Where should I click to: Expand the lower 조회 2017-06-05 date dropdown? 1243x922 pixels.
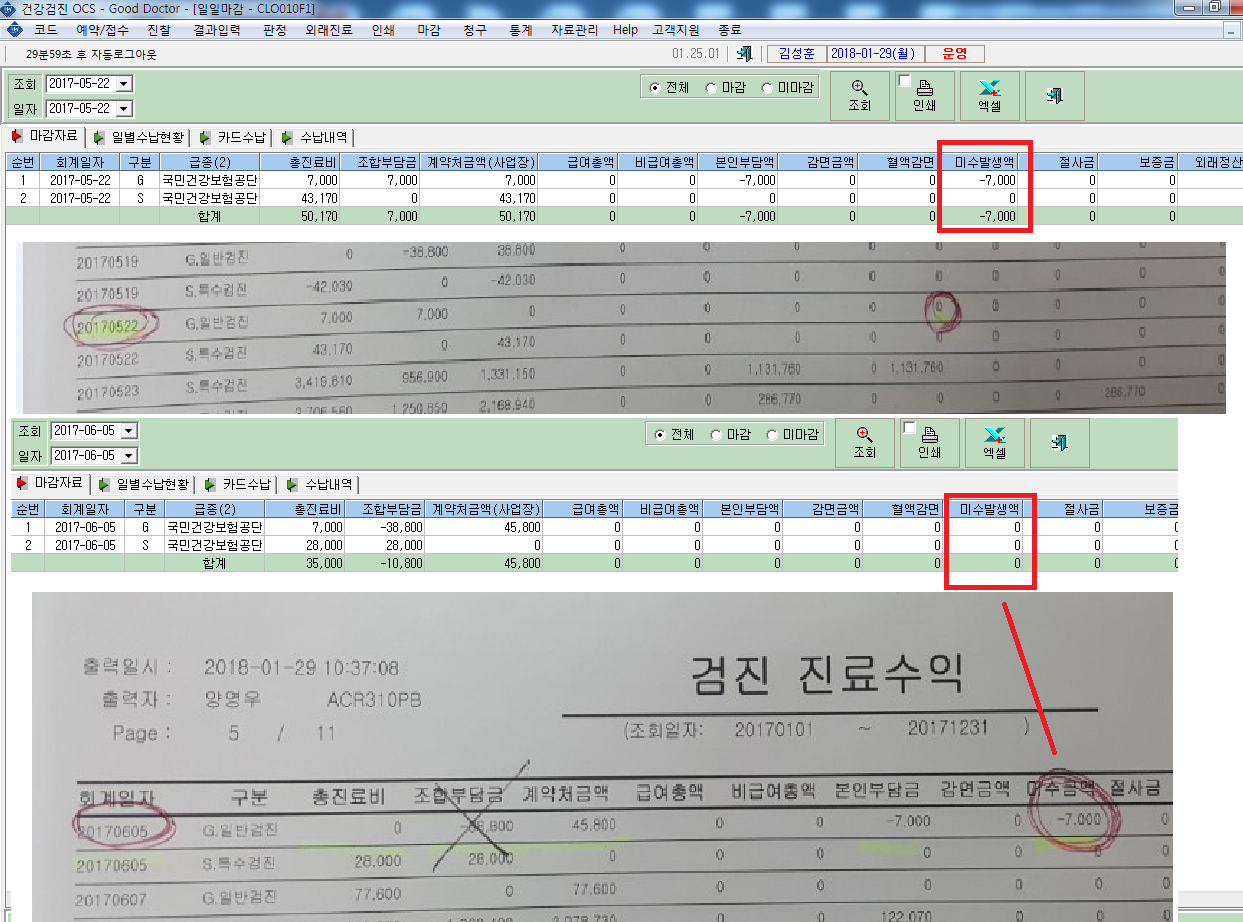[129, 431]
